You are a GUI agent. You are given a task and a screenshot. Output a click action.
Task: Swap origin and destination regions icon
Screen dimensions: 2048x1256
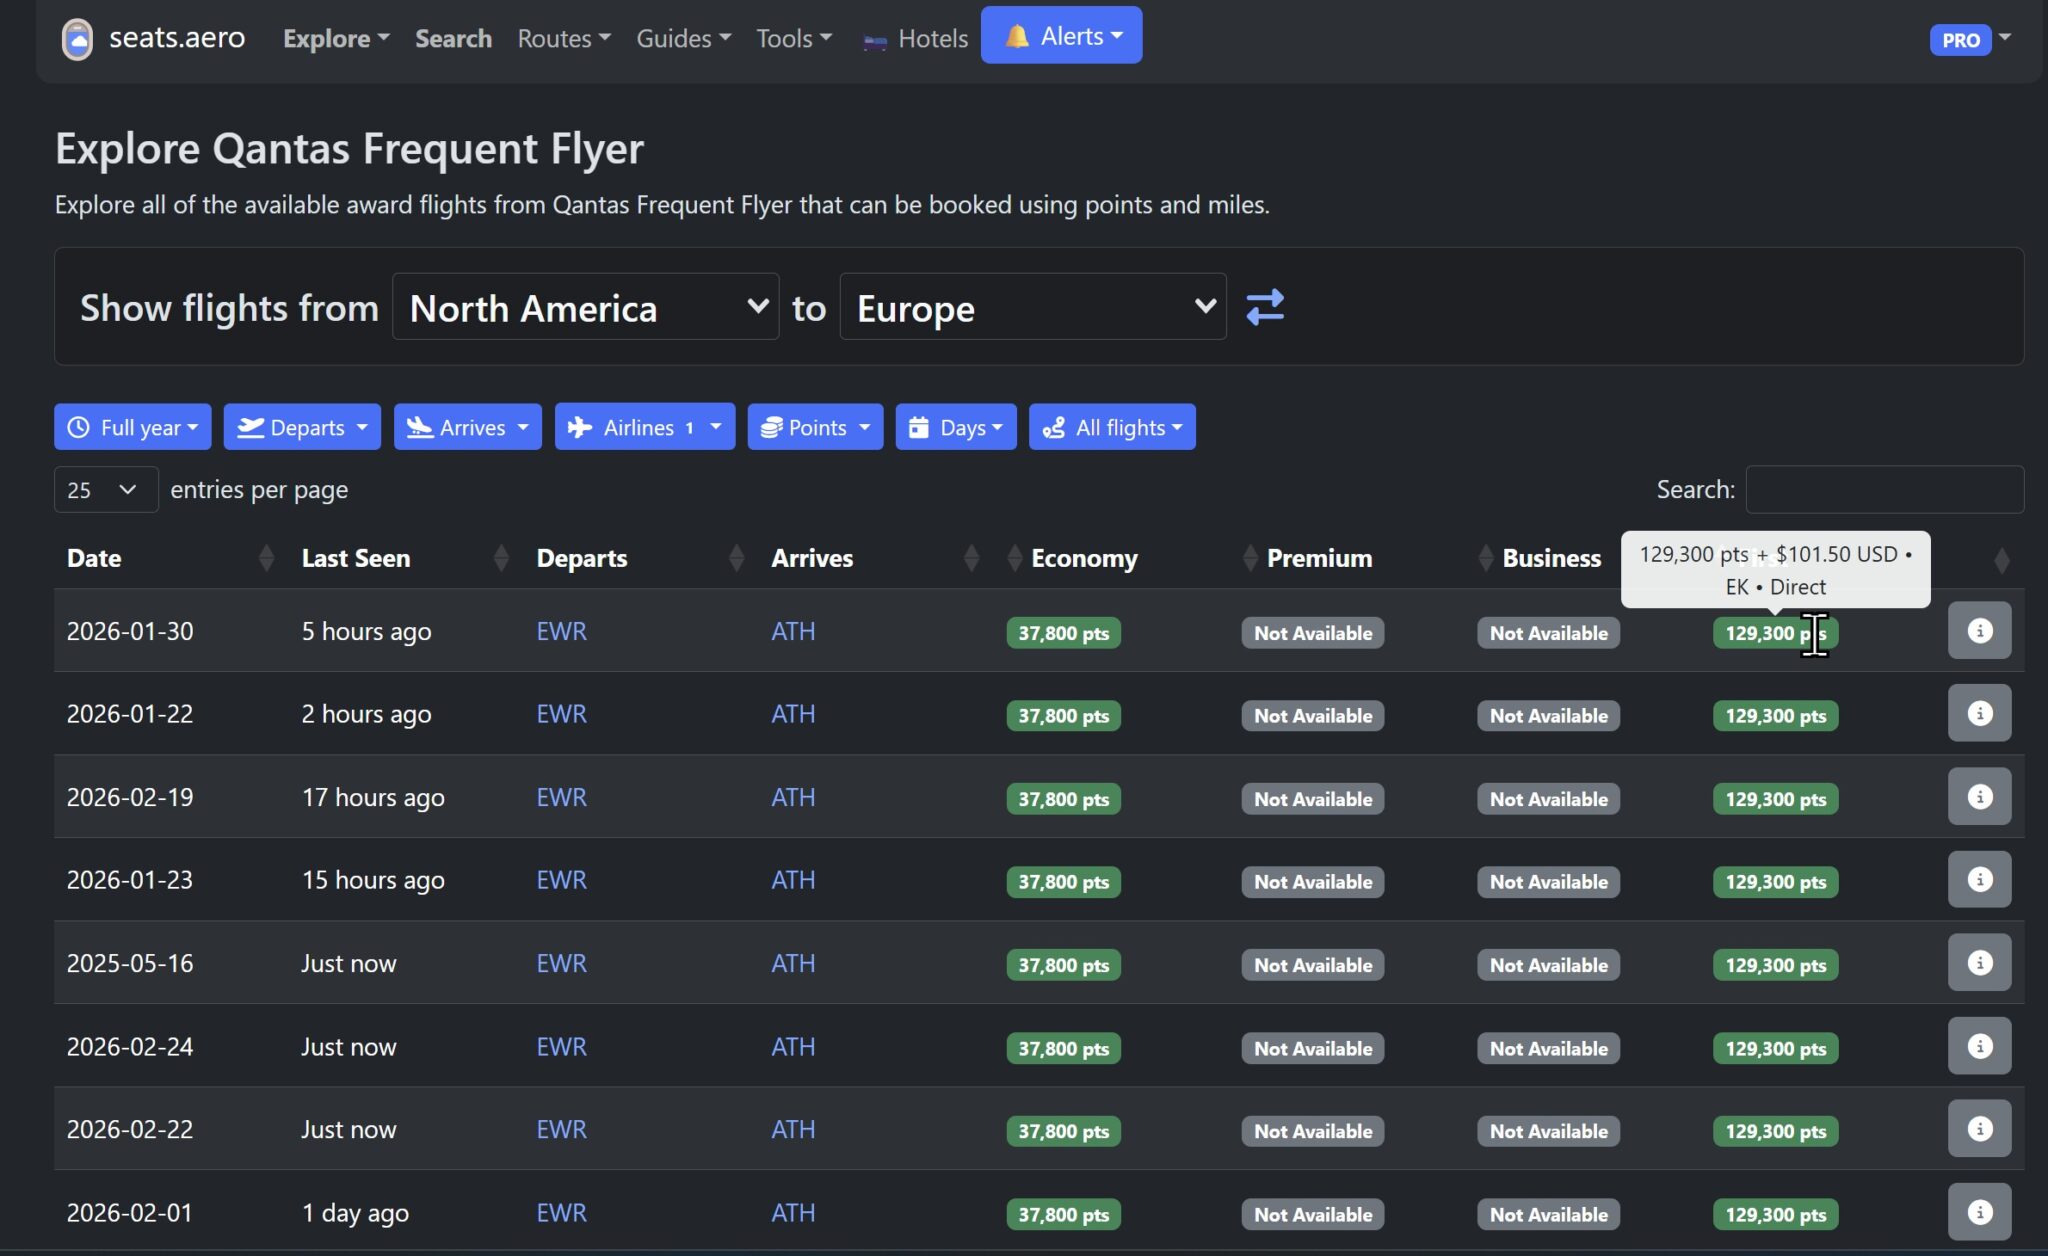1265,307
